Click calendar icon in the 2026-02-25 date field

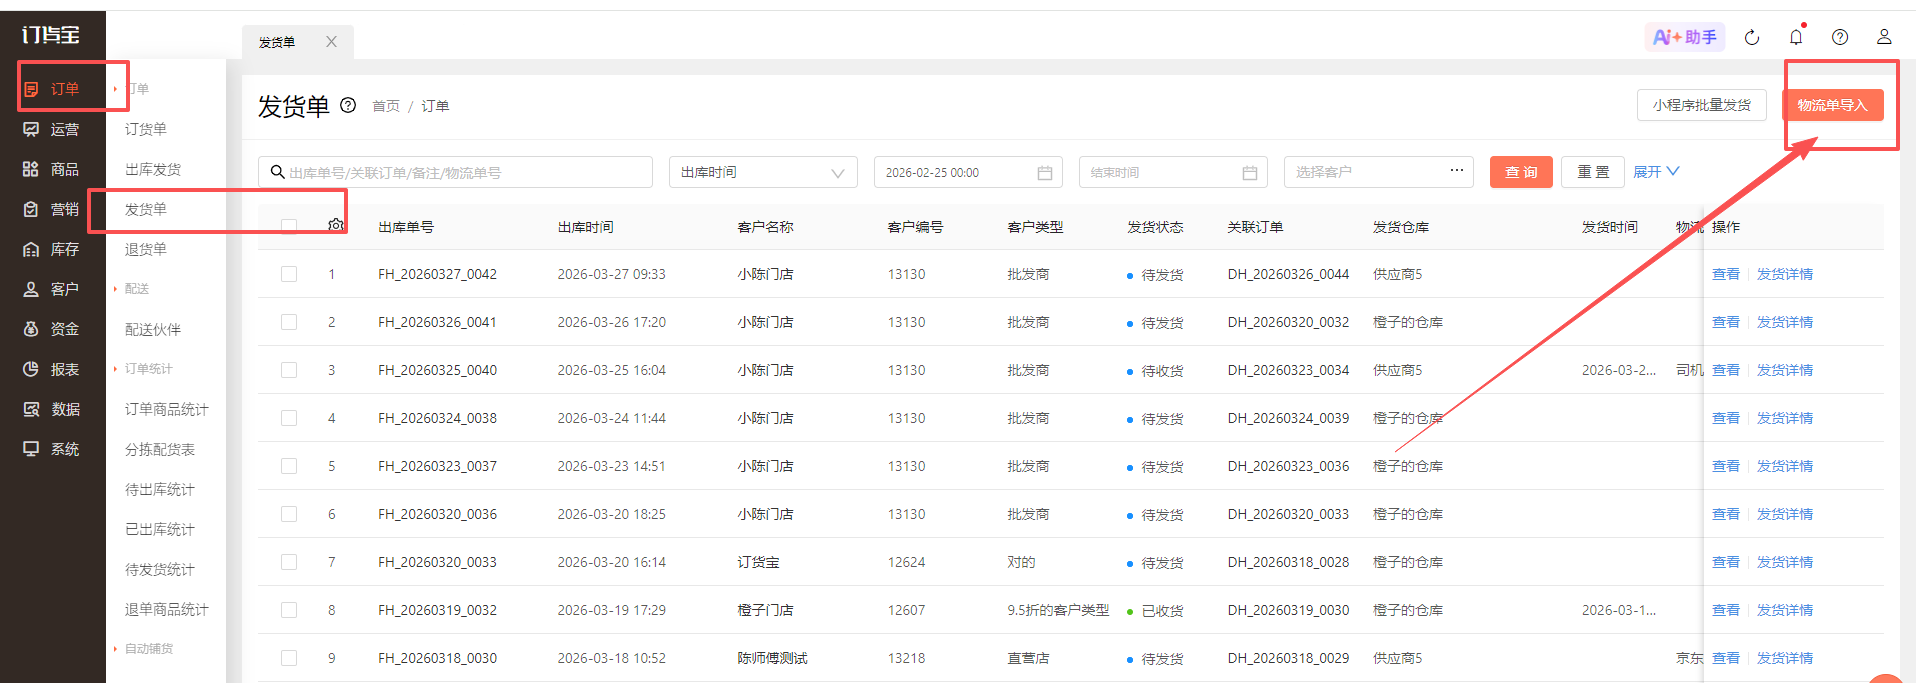coord(1045,173)
